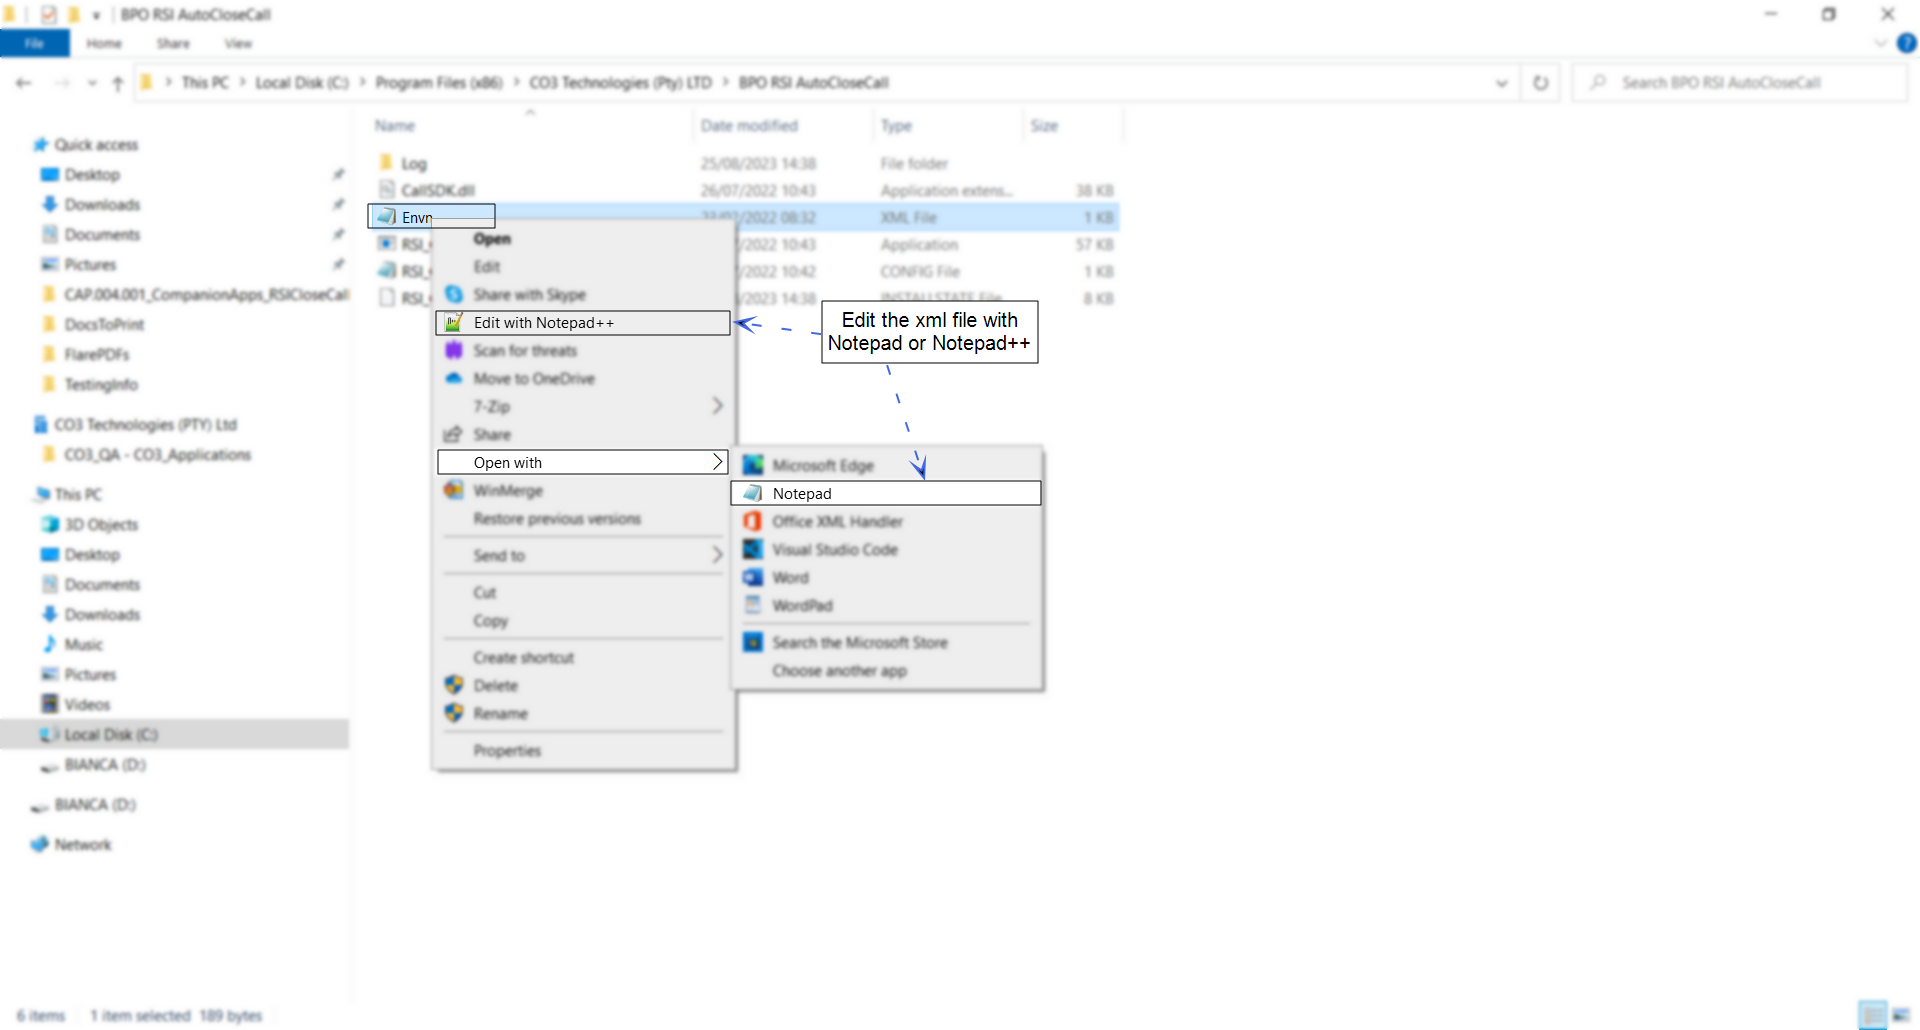Click the shield icon beside Rename
The width and height of the screenshot is (1920, 1030).
pyautogui.click(x=454, y=713)
